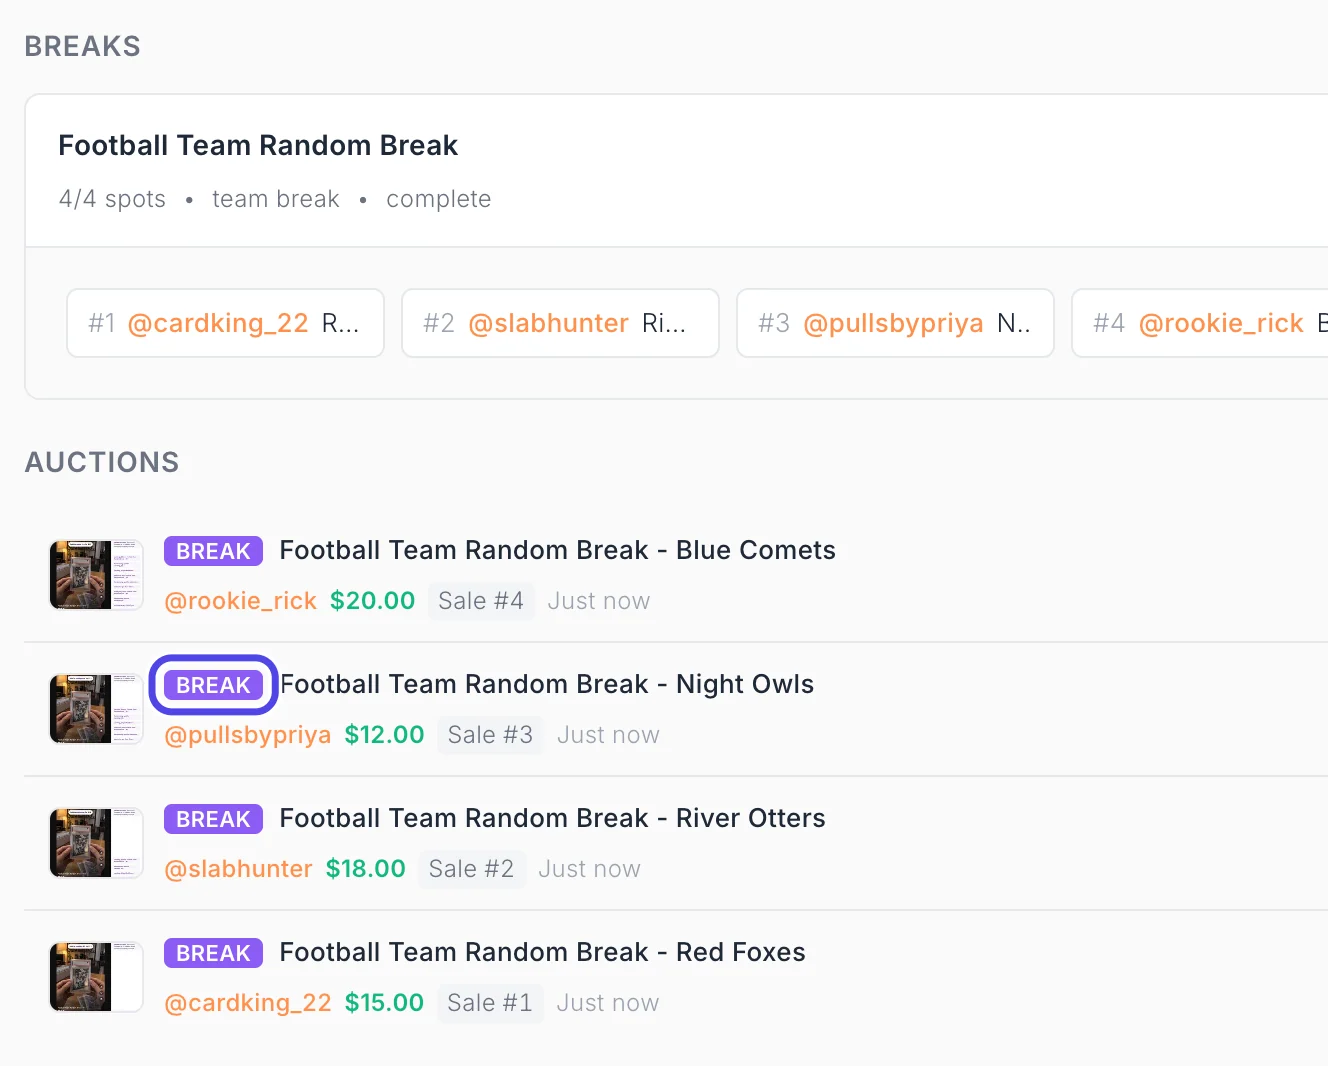Image resolution: width=1328 pixels, height=1066 pixels.
Task: Click the $15.00 price
Action: [384, 1003]
